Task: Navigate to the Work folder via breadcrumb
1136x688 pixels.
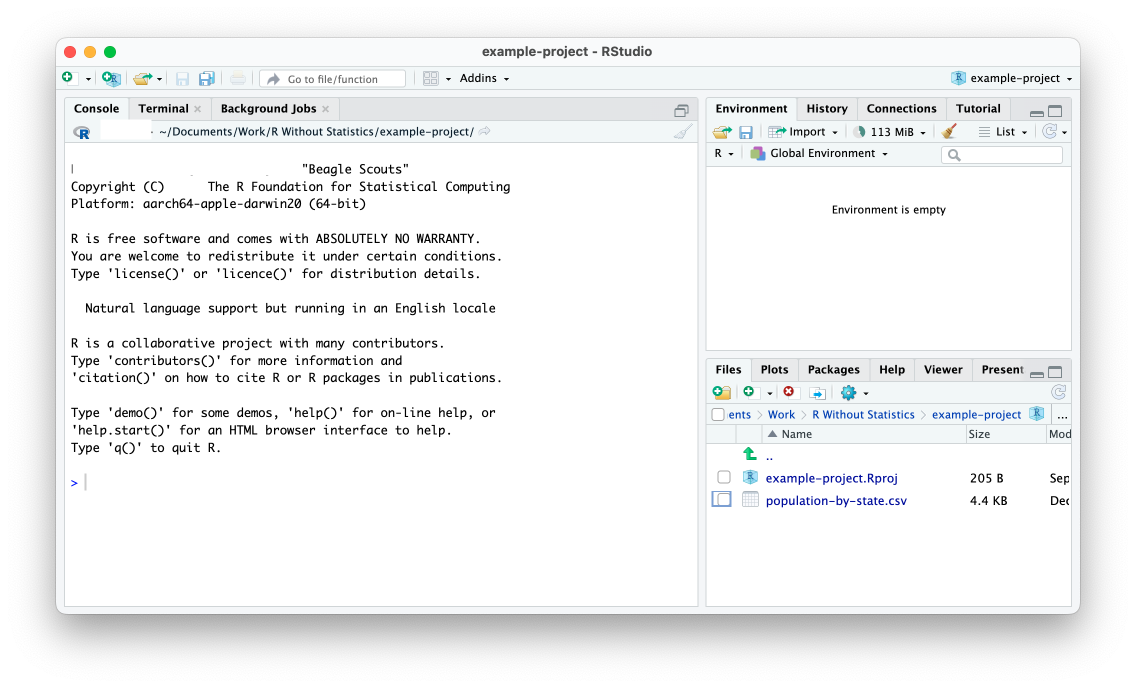Action: pos(781,413)
